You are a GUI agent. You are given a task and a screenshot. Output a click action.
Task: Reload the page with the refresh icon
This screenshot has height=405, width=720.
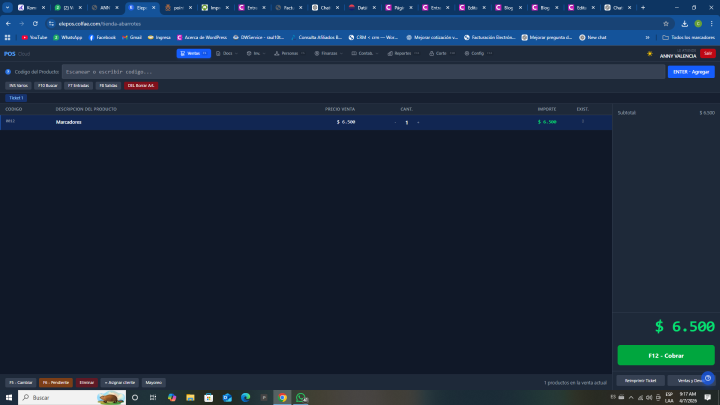pyautogui.click(x=35, y=23)
